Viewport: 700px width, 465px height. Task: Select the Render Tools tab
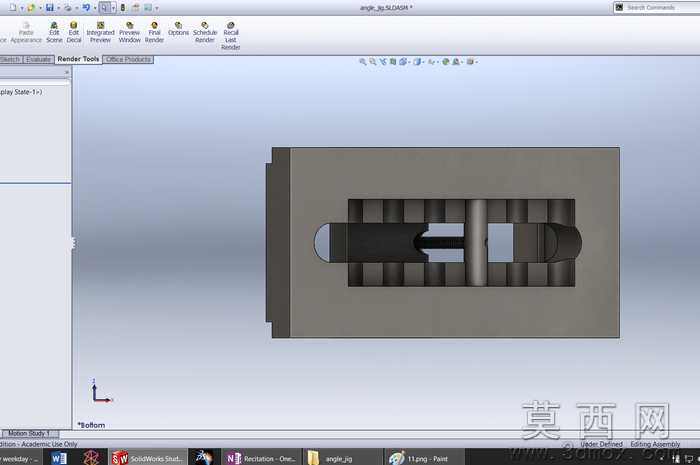(78, 59)
